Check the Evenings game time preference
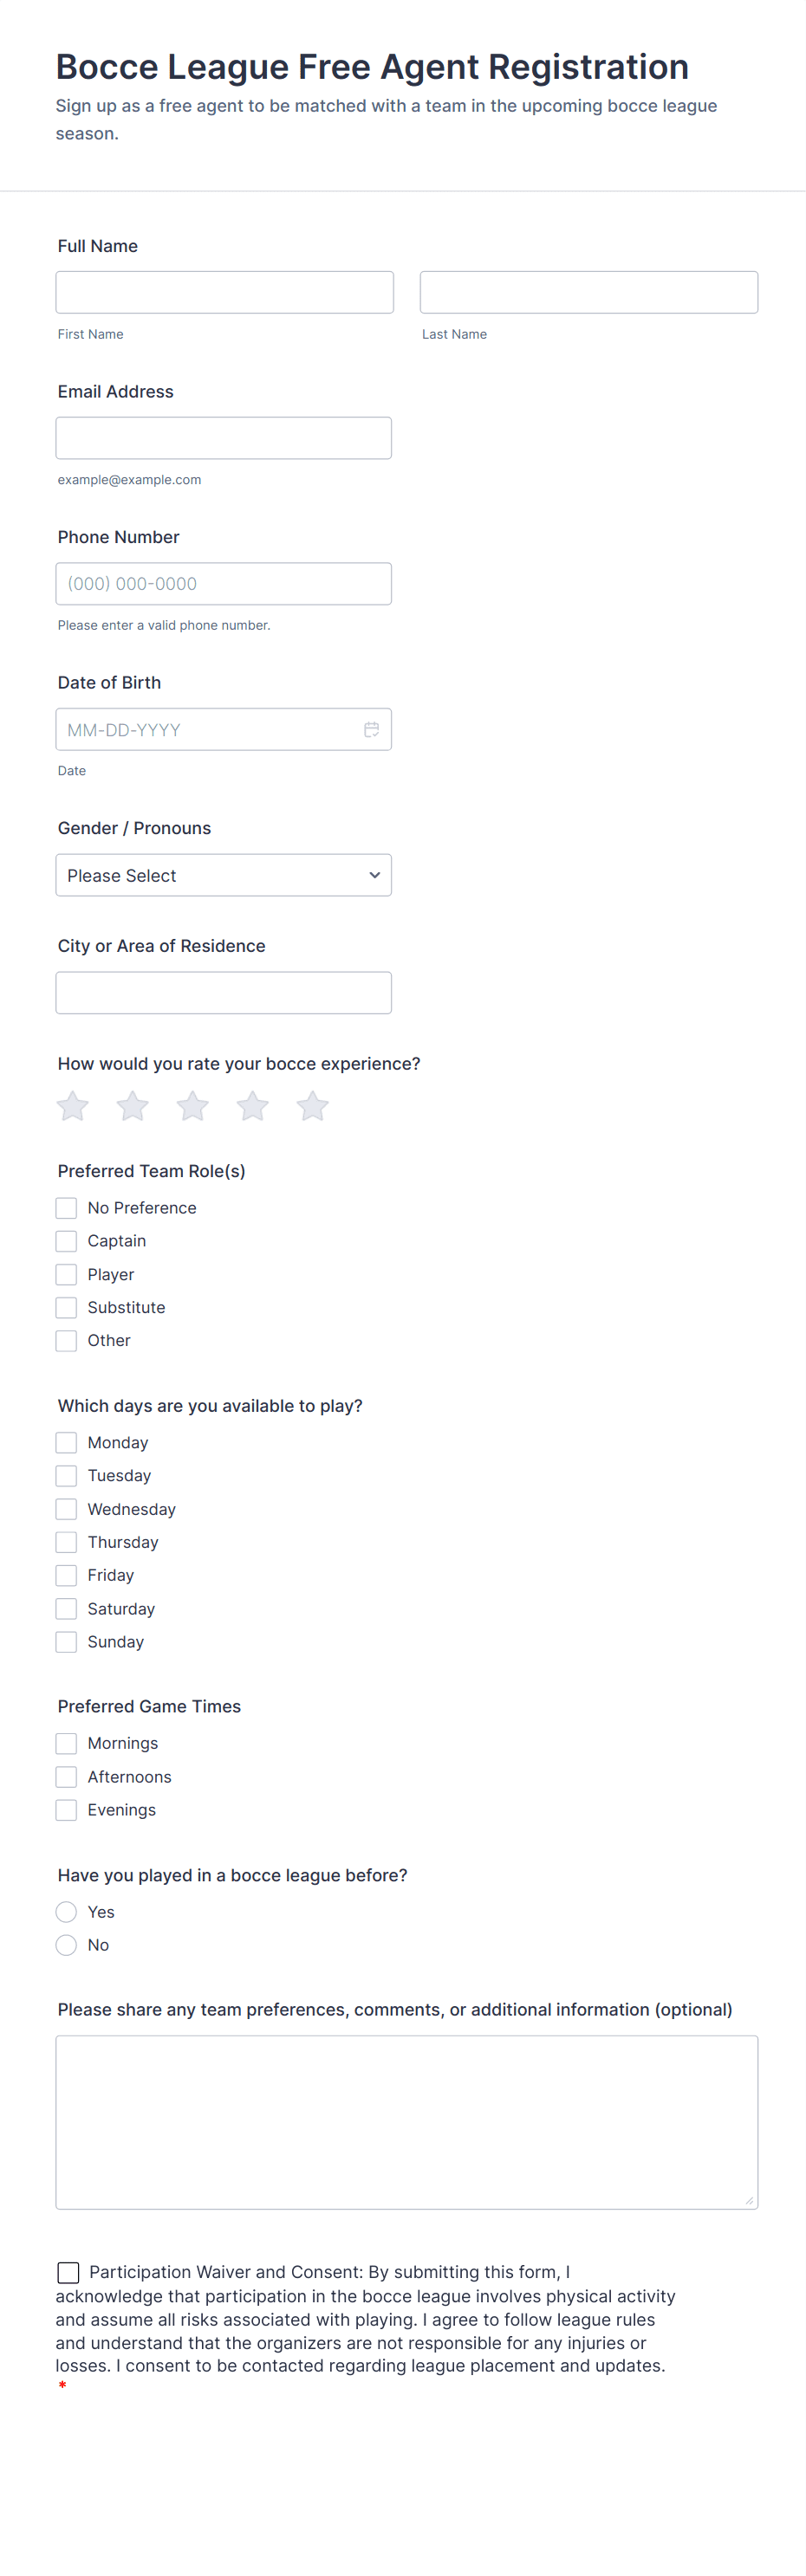The width and height of the screenshot is (806, 2576). (66, 1809)
